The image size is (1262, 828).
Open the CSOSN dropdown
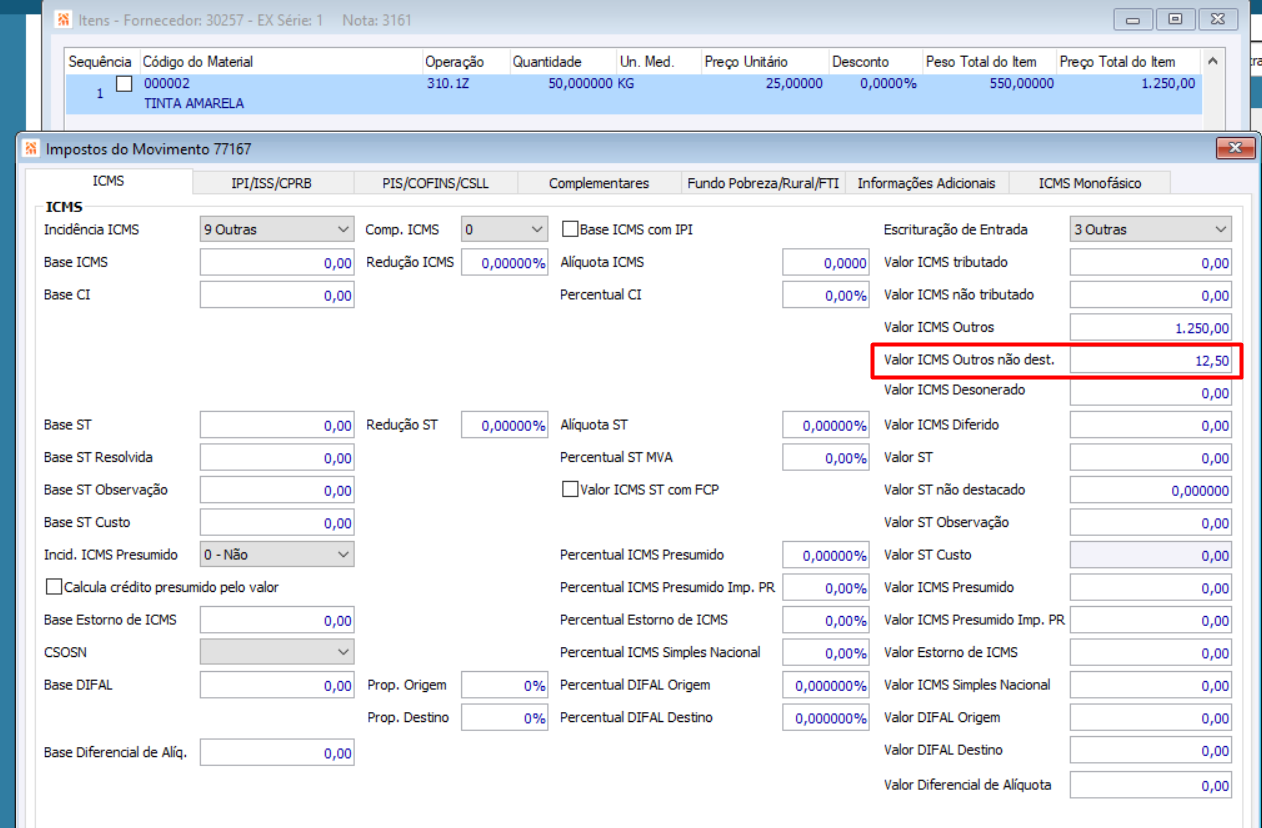277,652
